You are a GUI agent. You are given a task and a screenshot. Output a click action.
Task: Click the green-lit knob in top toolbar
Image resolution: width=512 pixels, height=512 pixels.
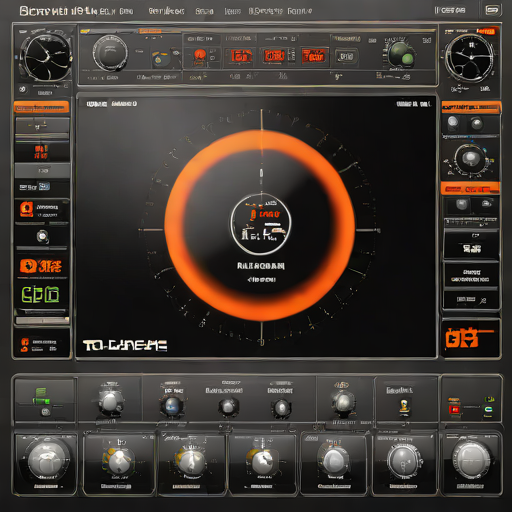click(401, 55)
